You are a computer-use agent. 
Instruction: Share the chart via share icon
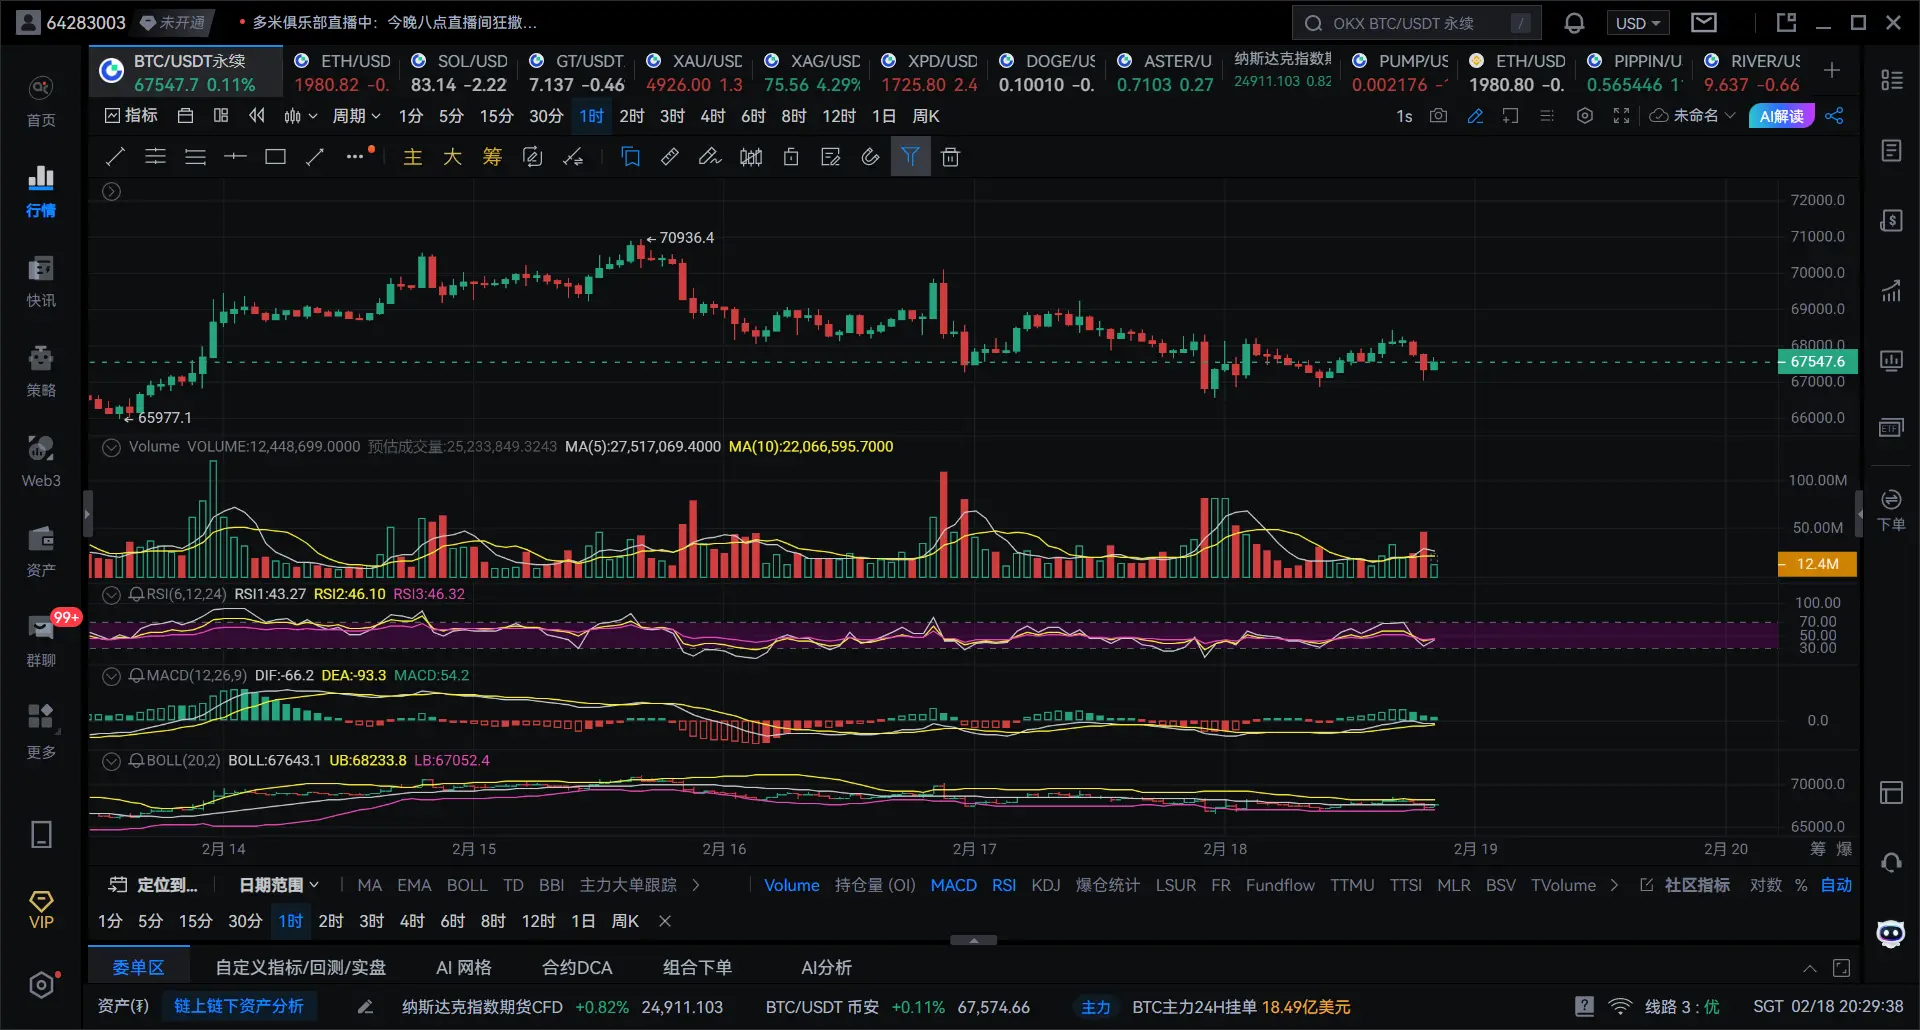coord(1834,116)
